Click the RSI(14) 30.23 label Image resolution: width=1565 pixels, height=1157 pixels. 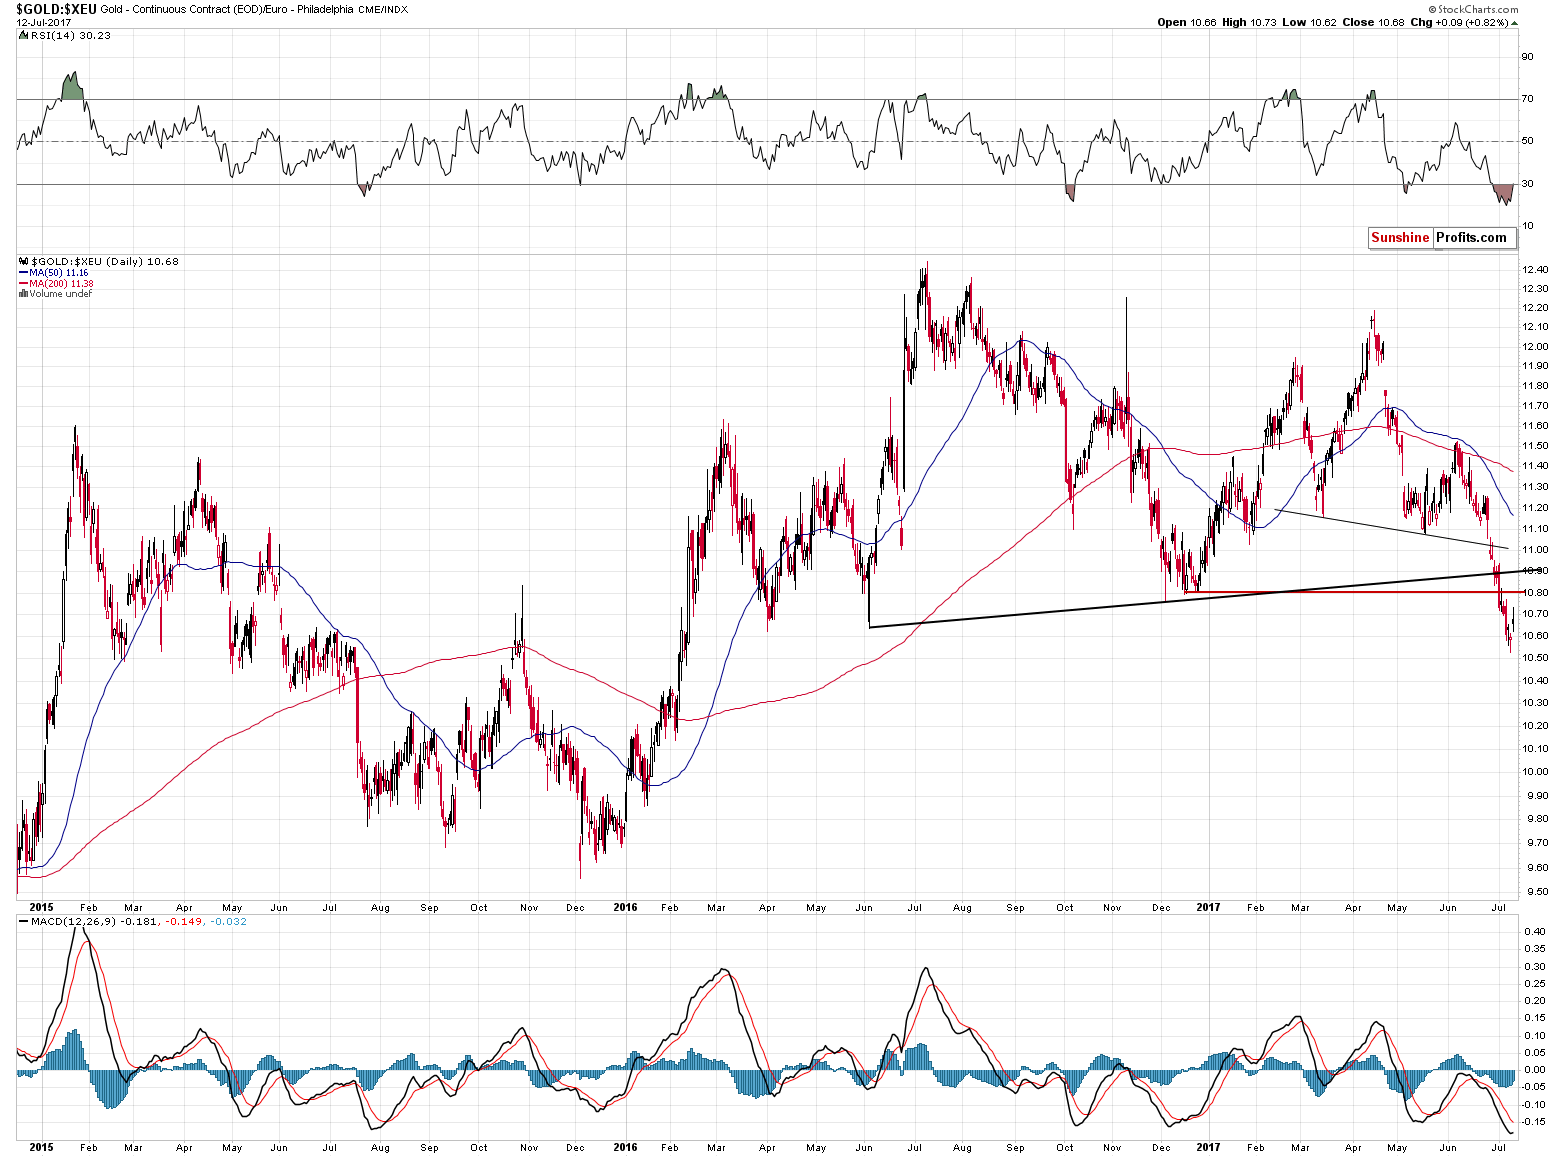pos(70,35)
